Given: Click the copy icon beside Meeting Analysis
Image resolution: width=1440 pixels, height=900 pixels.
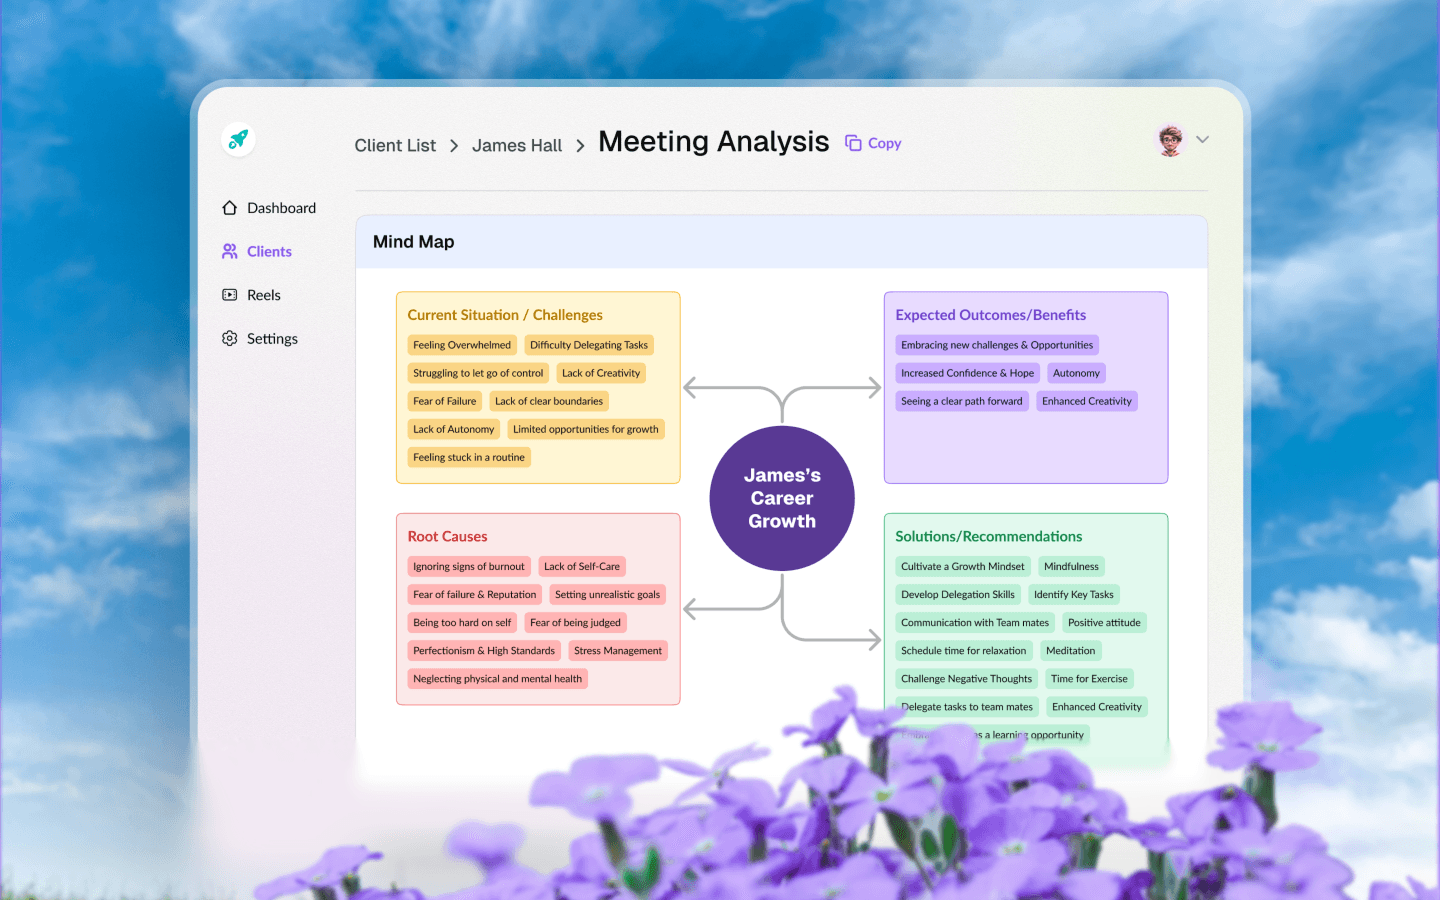Looking at the screenshot, I should (853, 143).
